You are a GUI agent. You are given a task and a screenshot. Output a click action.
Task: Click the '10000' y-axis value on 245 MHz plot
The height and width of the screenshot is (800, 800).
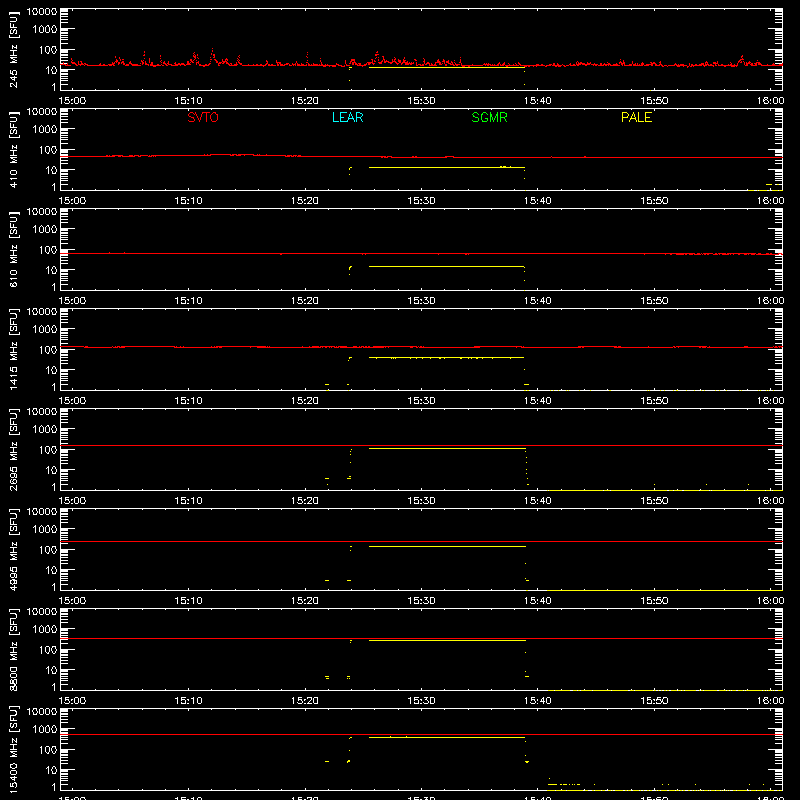[x=42, y=12]
